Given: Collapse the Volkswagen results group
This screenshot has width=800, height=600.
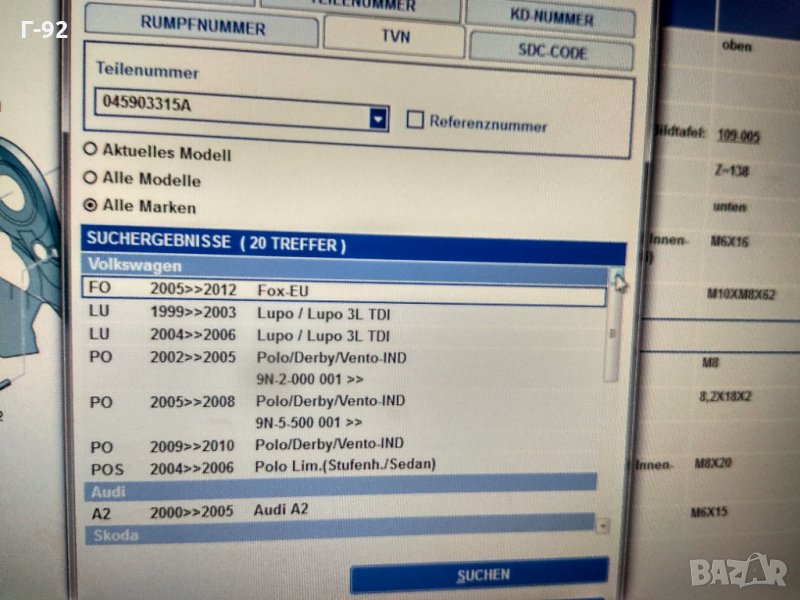Looking at the screenshot, I should 340,267.
